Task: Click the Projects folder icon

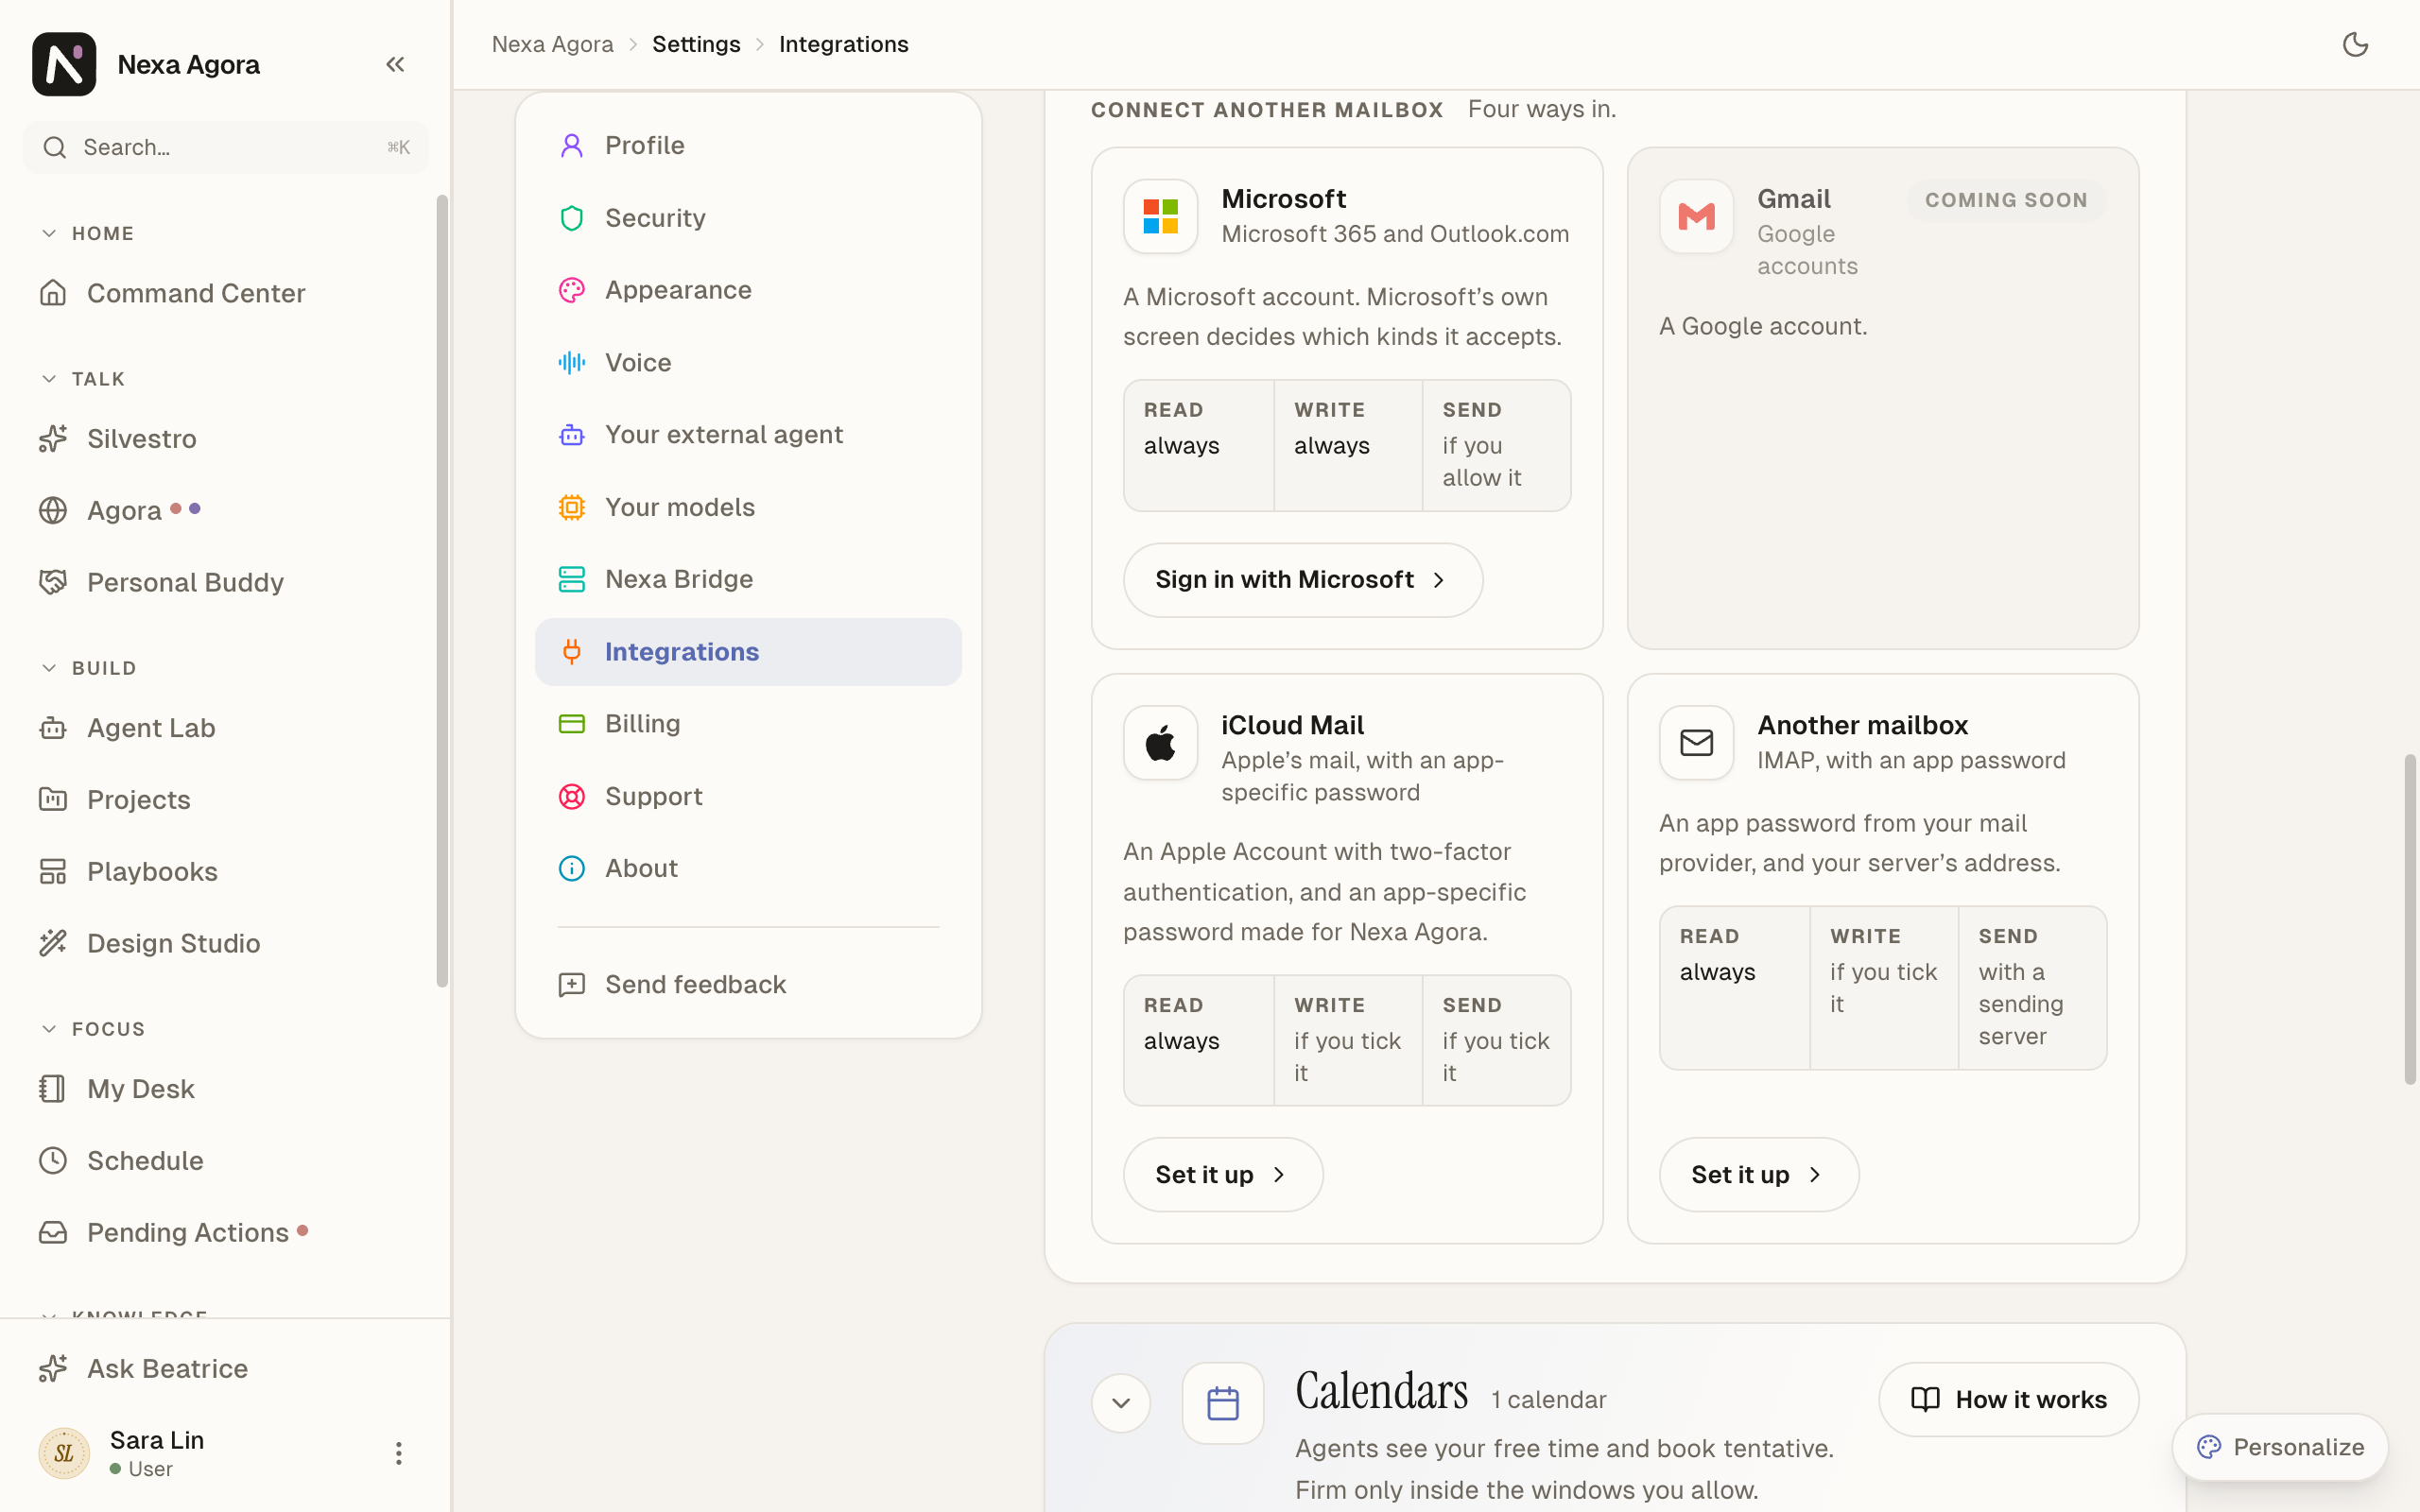Action: (x=53, y=799)
